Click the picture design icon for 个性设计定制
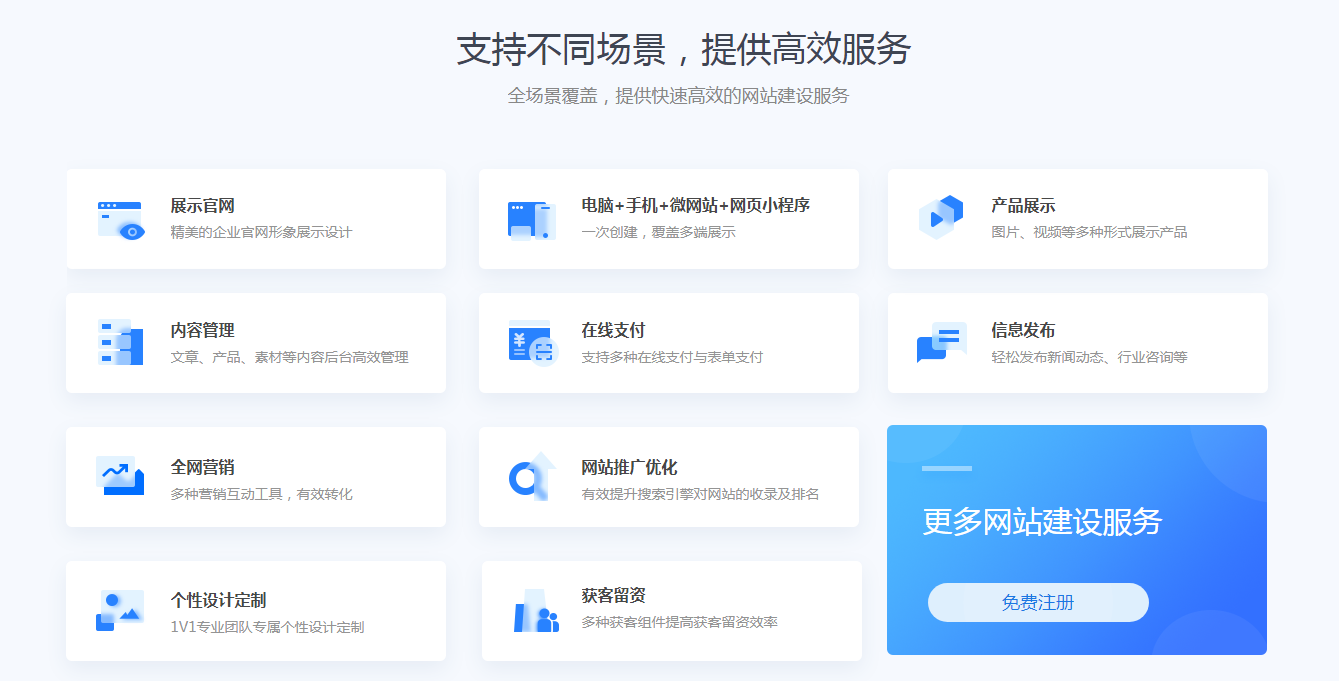Image resolution: width=1339 pixels, height=681 pixels. pyautogui.click(x=119, y=610)
